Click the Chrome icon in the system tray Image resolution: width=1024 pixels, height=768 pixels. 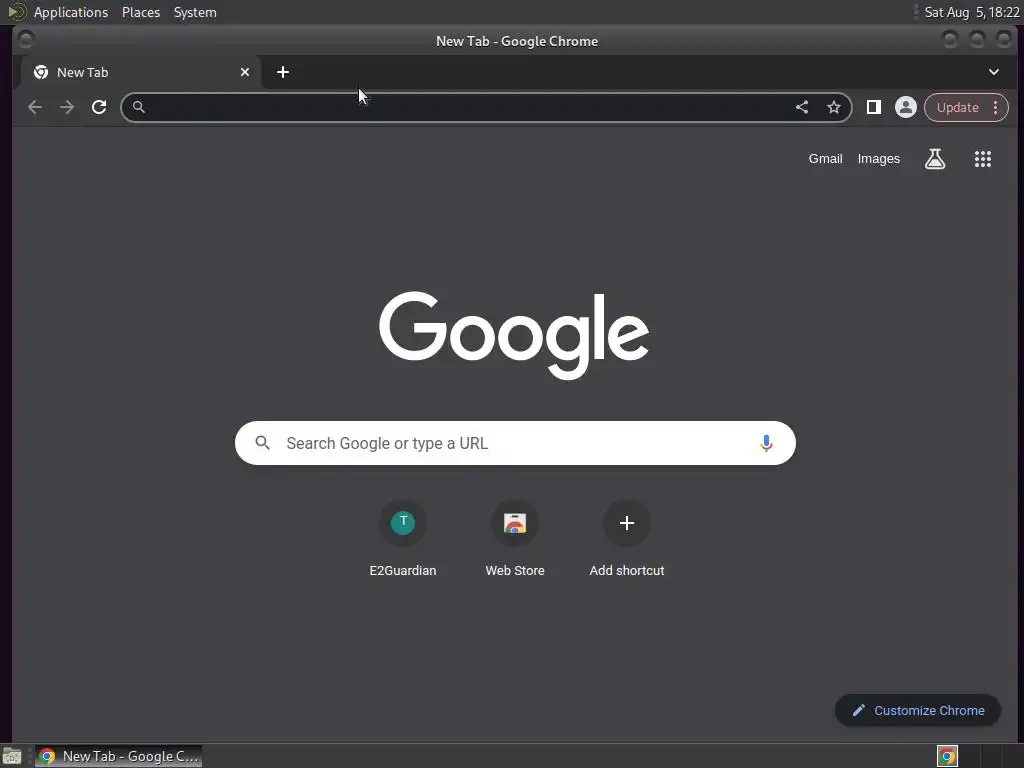coord(947,756)
